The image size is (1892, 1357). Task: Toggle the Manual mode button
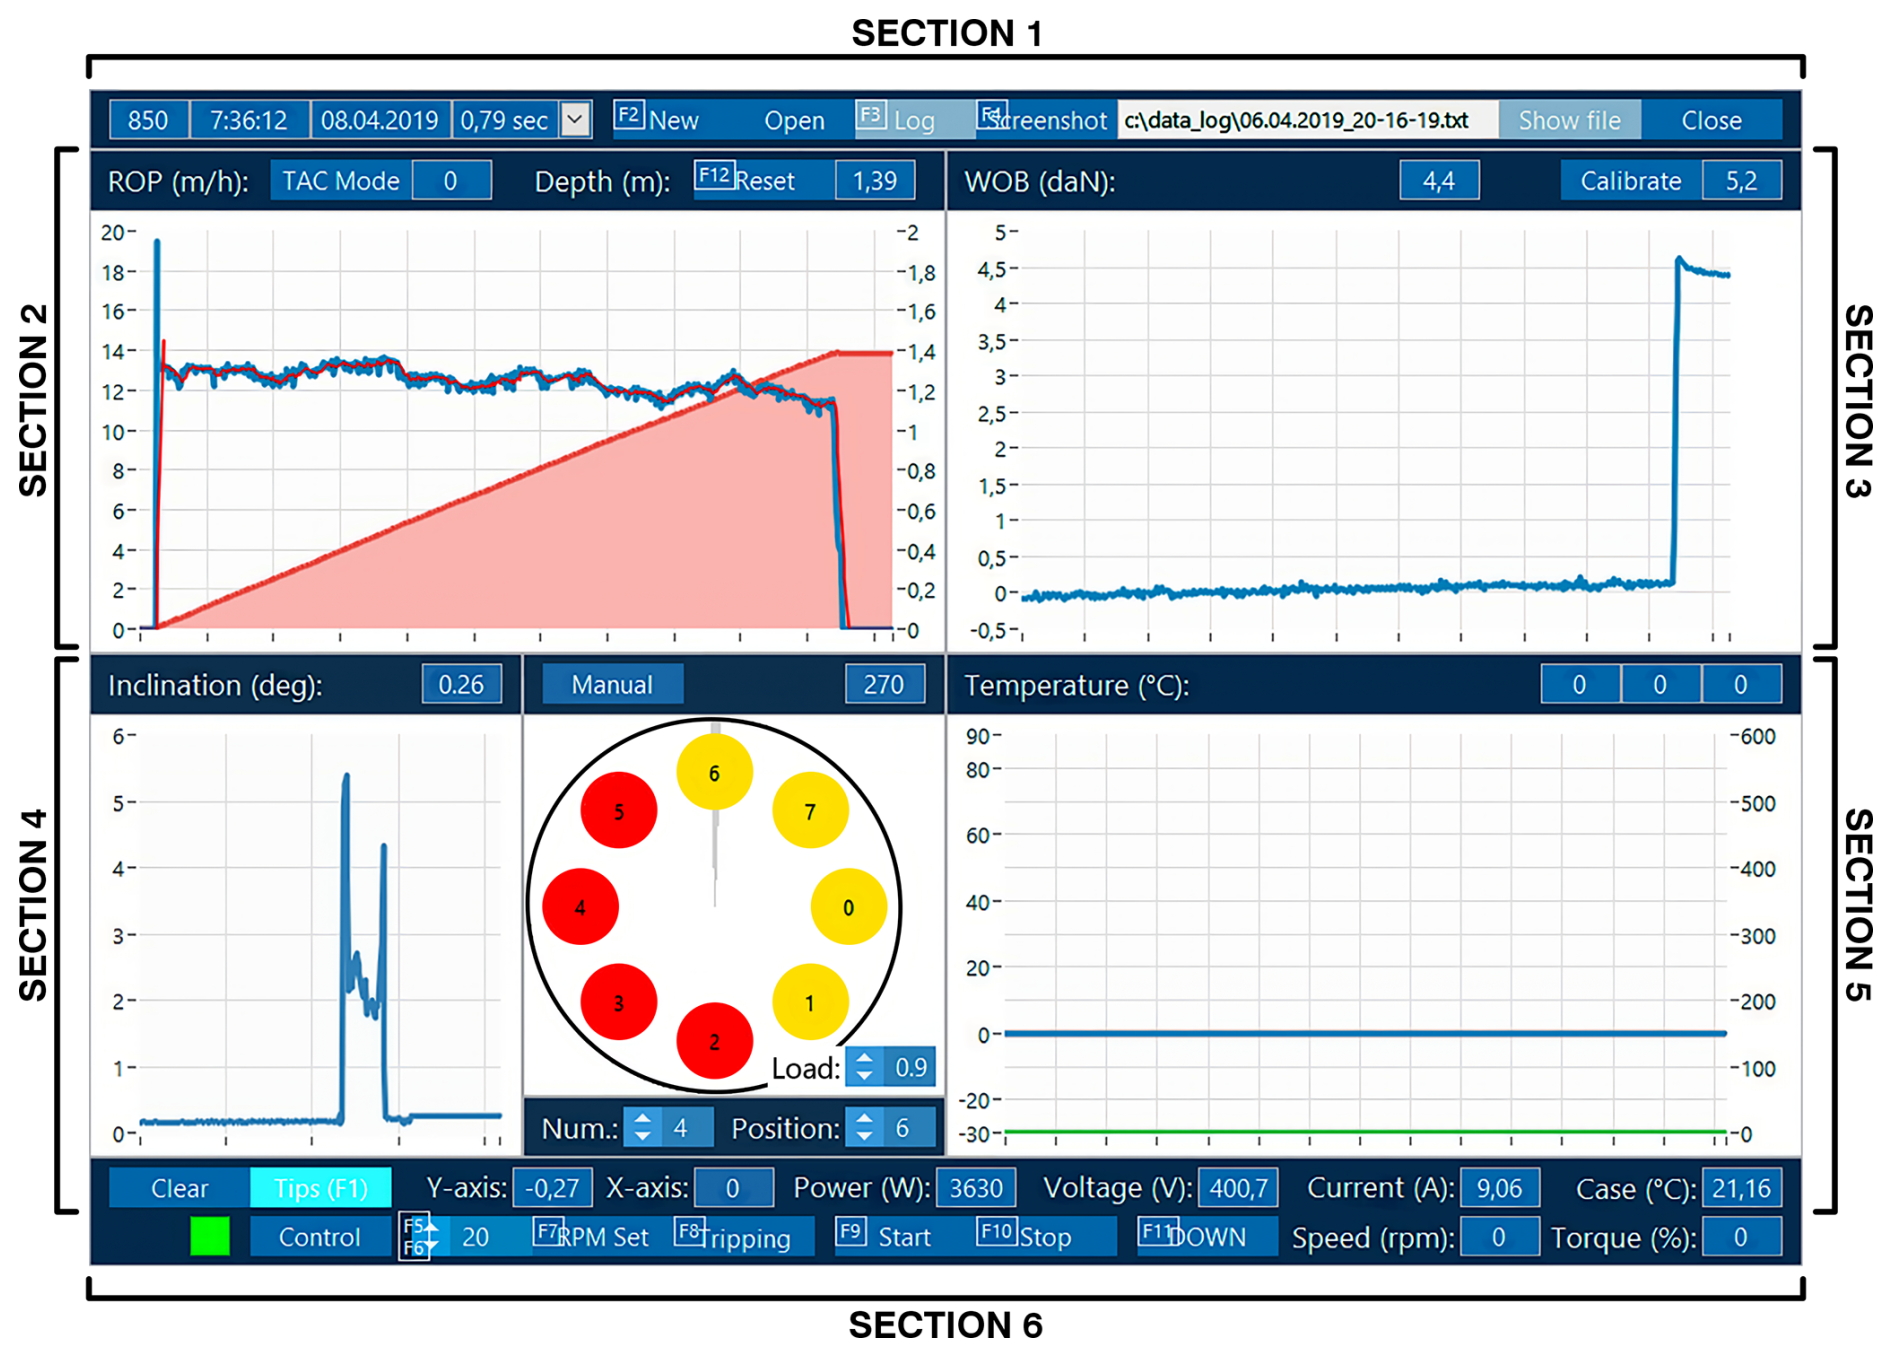pyautogui.click(x=611, y=685)
